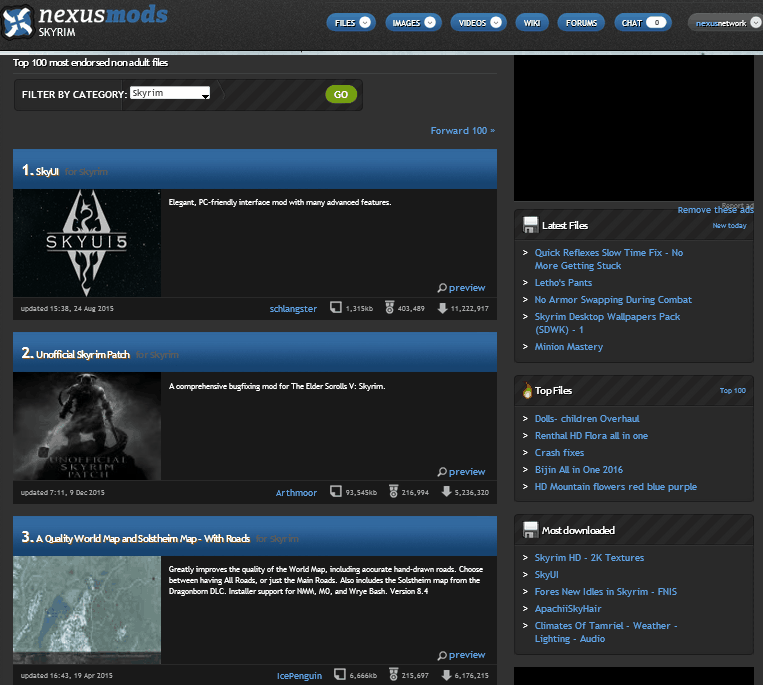The image size is (763, 685).
Task: Open the New today link
Action: coord(729,225)
